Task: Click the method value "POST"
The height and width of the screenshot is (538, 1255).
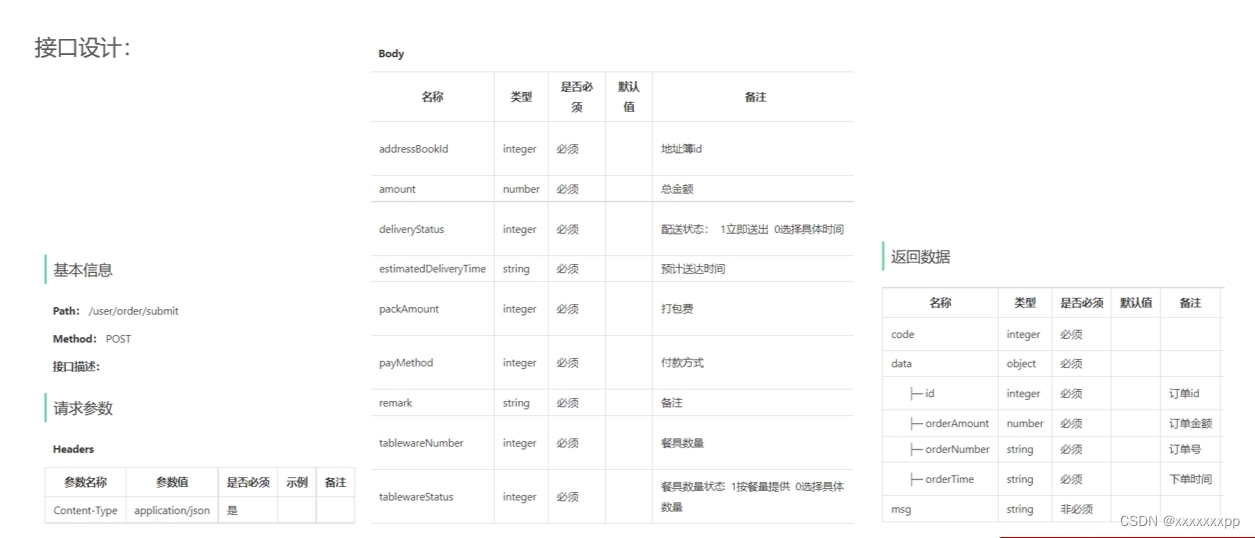Action: pyautogui.click(x=118, y=339)
